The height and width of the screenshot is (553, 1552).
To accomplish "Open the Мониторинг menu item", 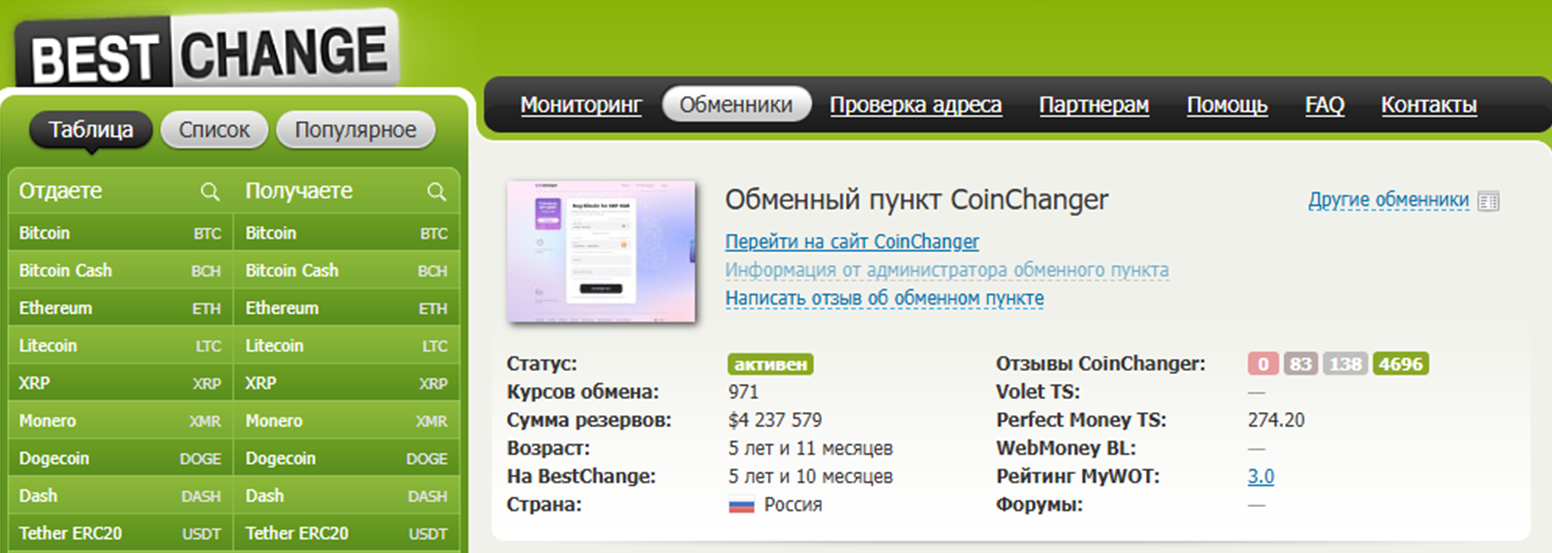I will (581, 105).
